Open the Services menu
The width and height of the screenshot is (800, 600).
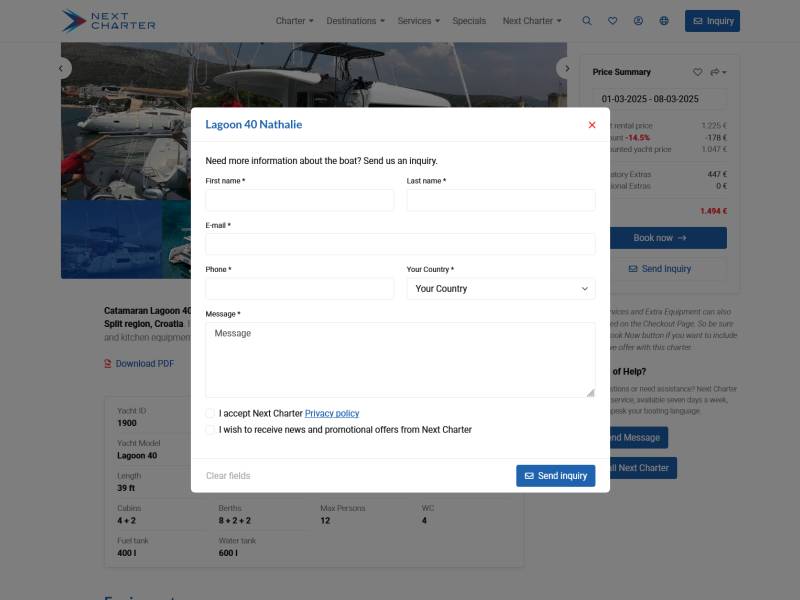418,21
